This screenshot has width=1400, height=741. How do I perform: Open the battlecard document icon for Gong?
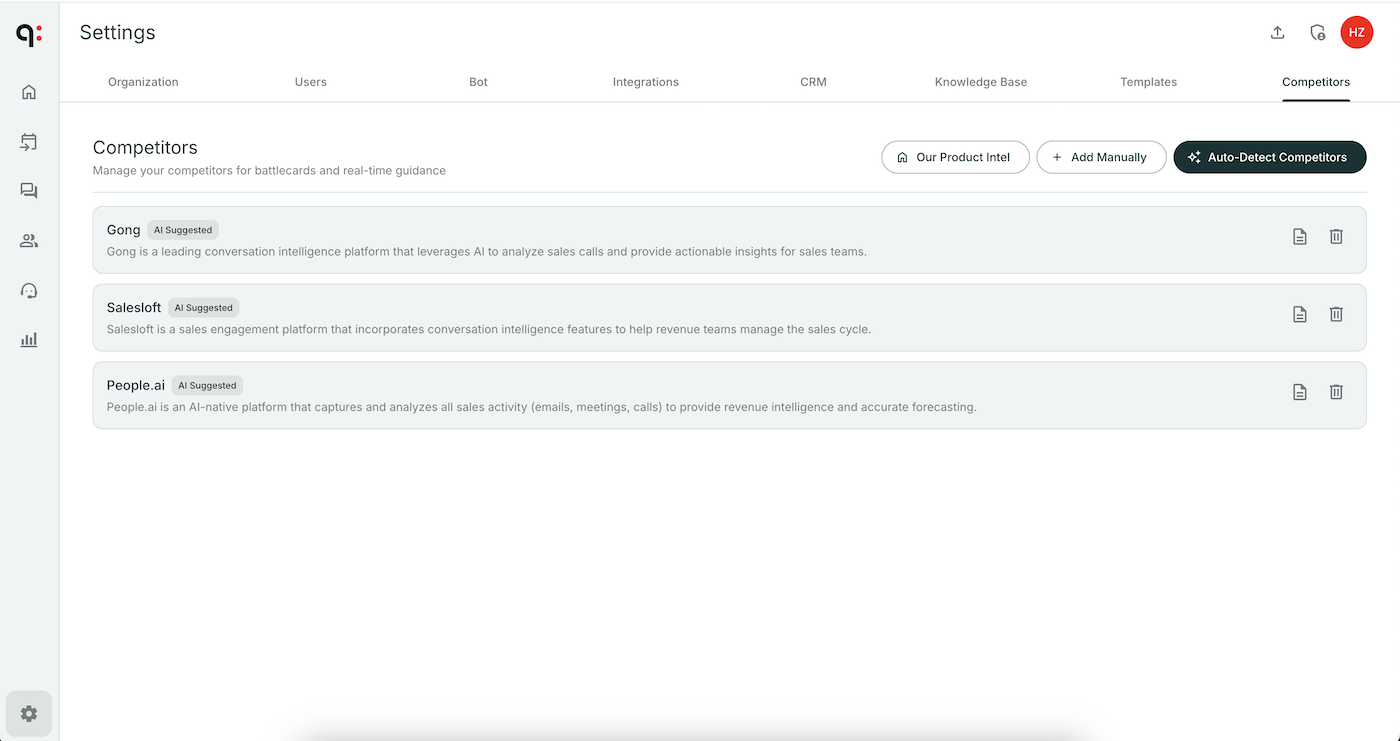[x=1300, y=236]
